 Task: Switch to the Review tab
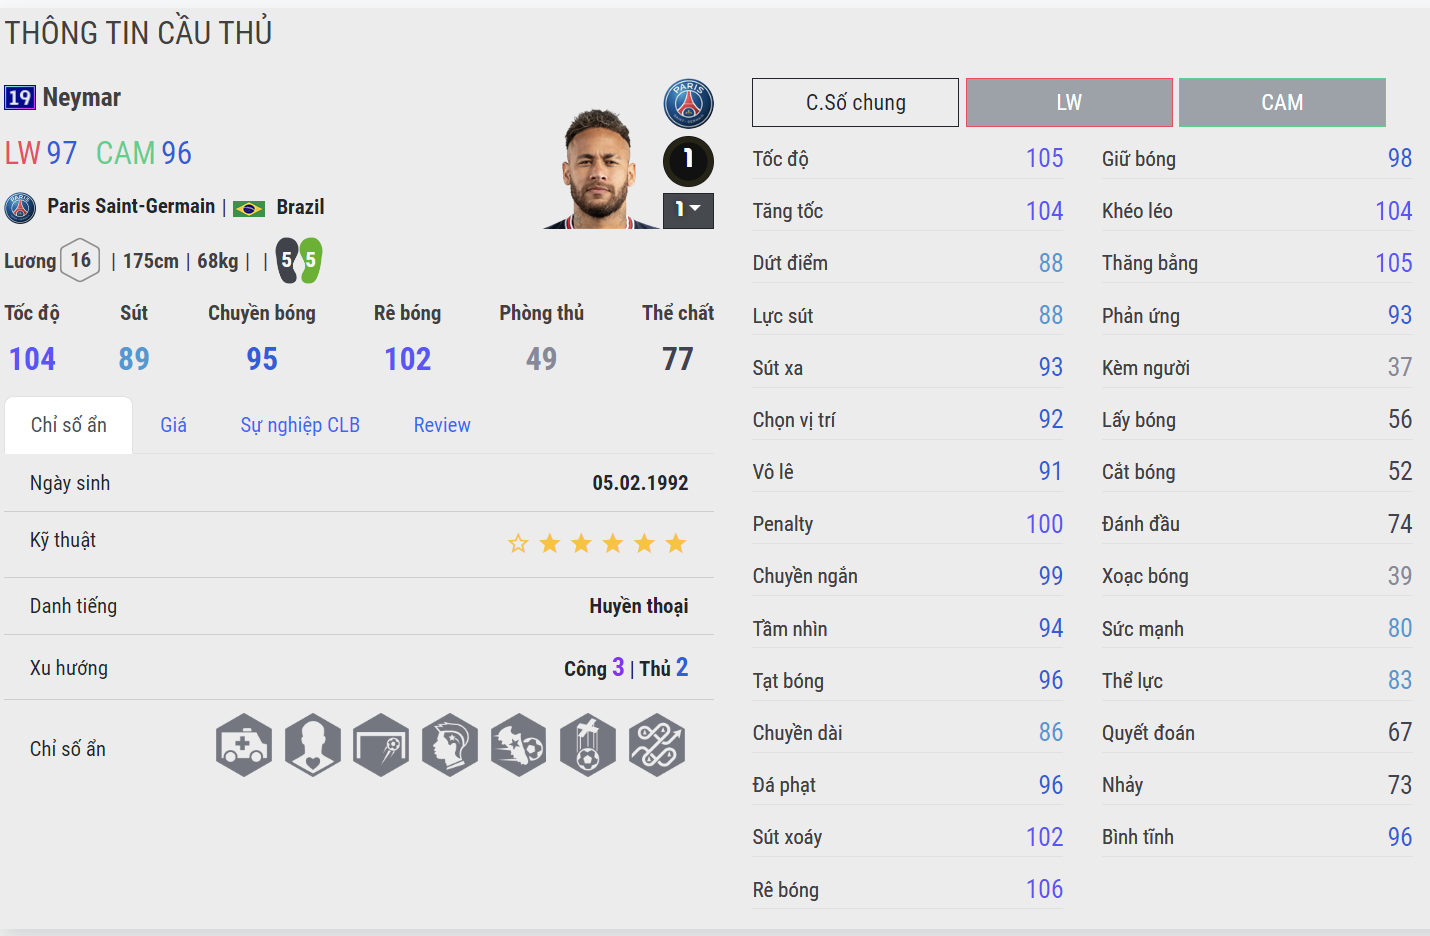click(x=442, y=425)
